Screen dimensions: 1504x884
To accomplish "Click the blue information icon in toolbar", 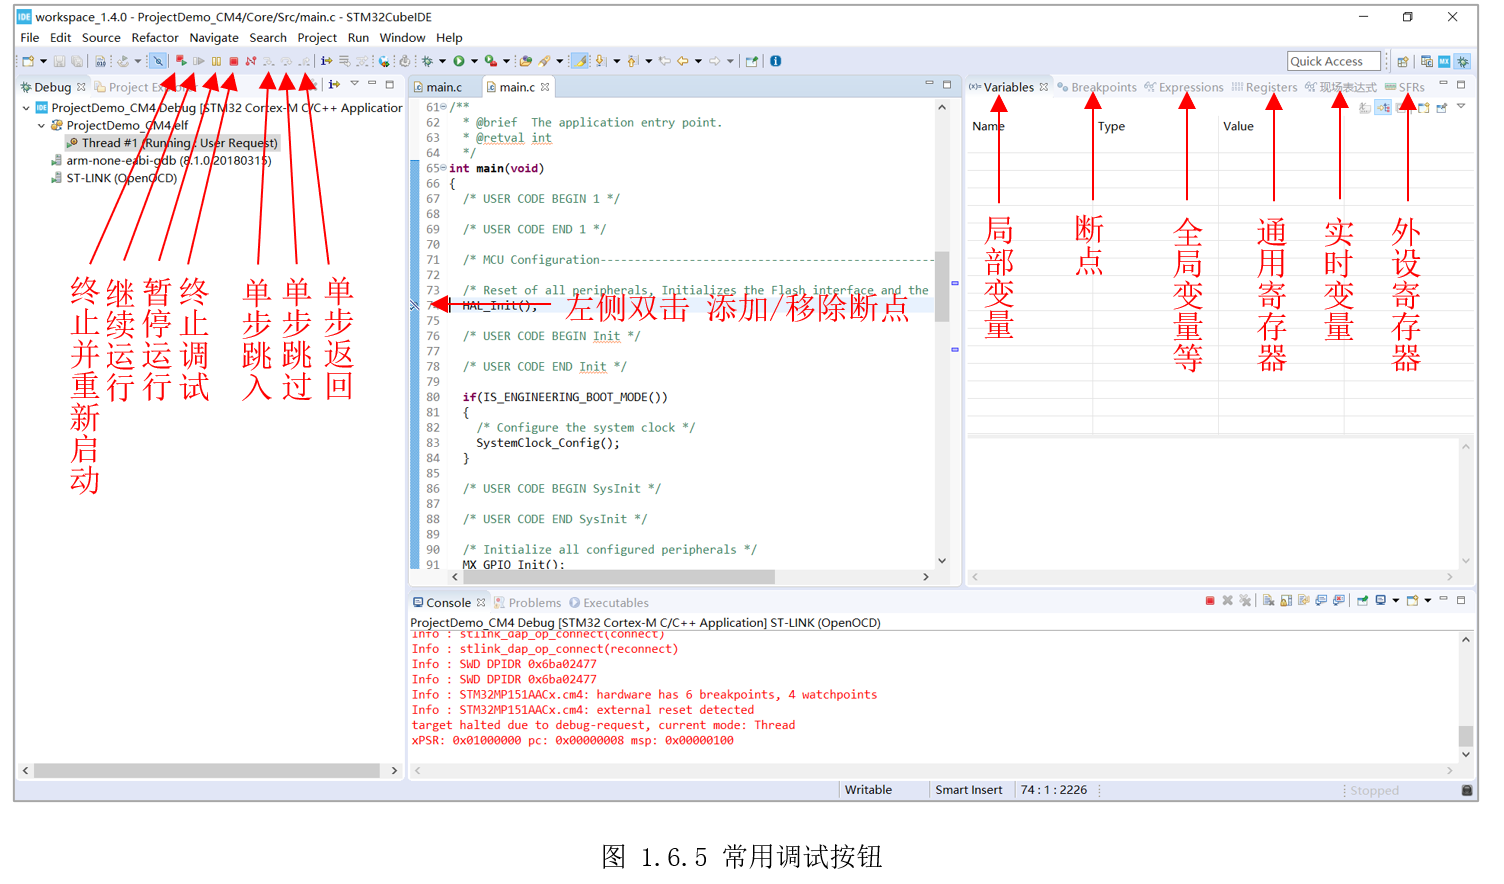I will (x=775, y=62).
